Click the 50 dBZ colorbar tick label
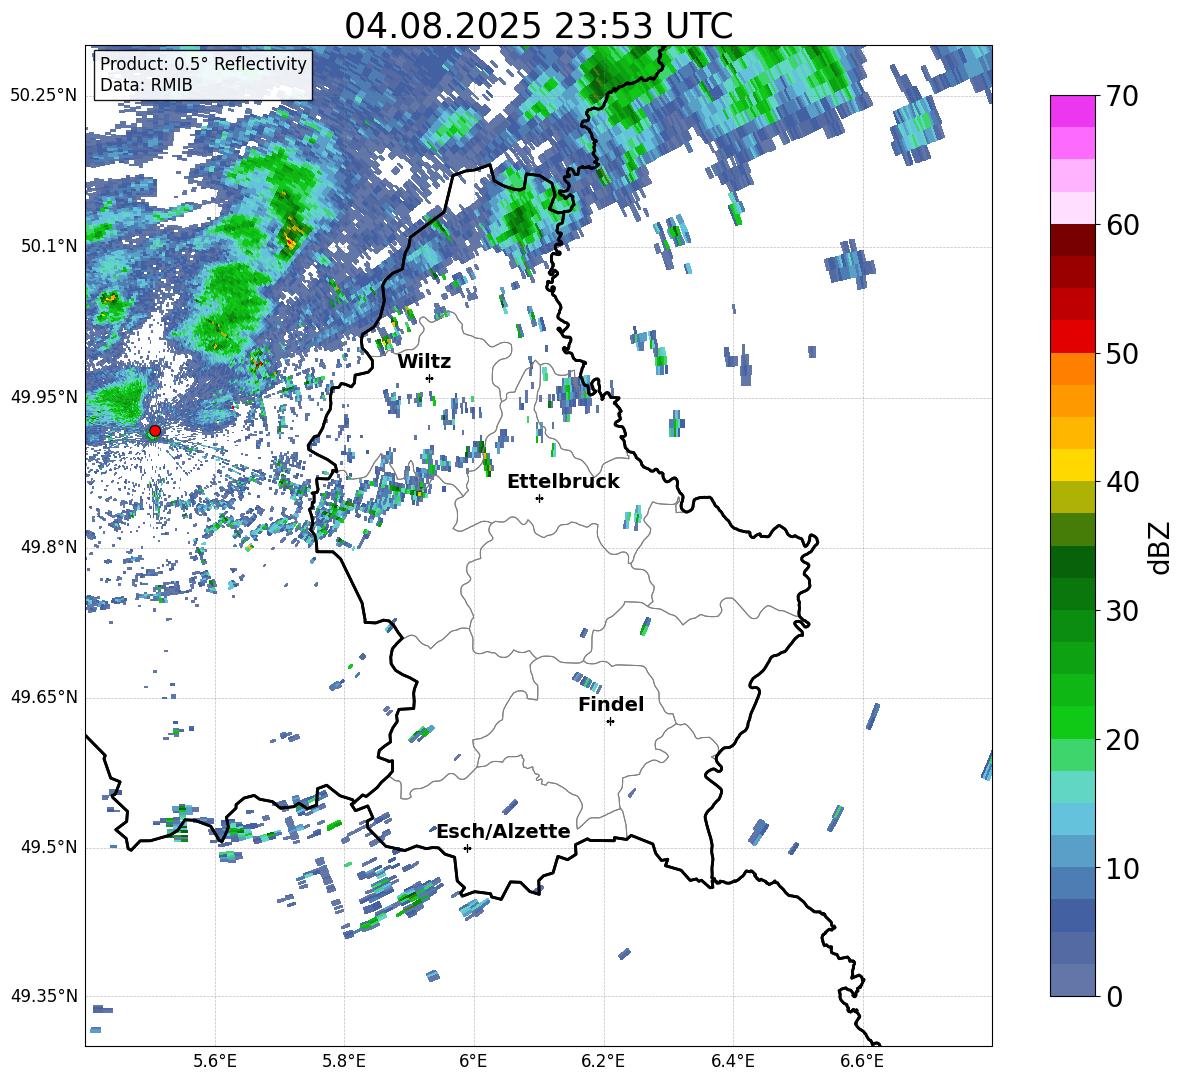The height and width of the screenshot is (1081, 1184). tap(1122, 354)
